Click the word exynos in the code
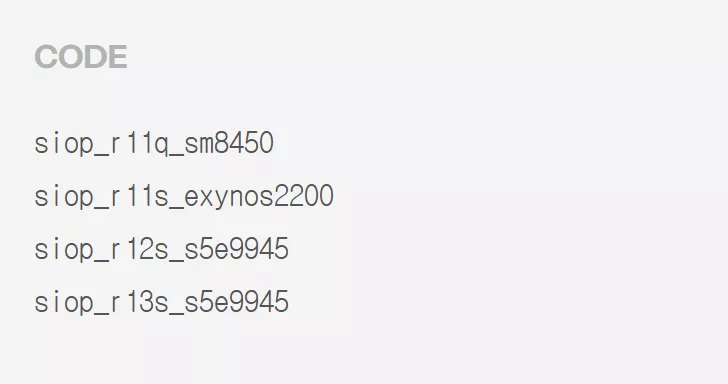728x384 pixels. [x=229, y=197]
